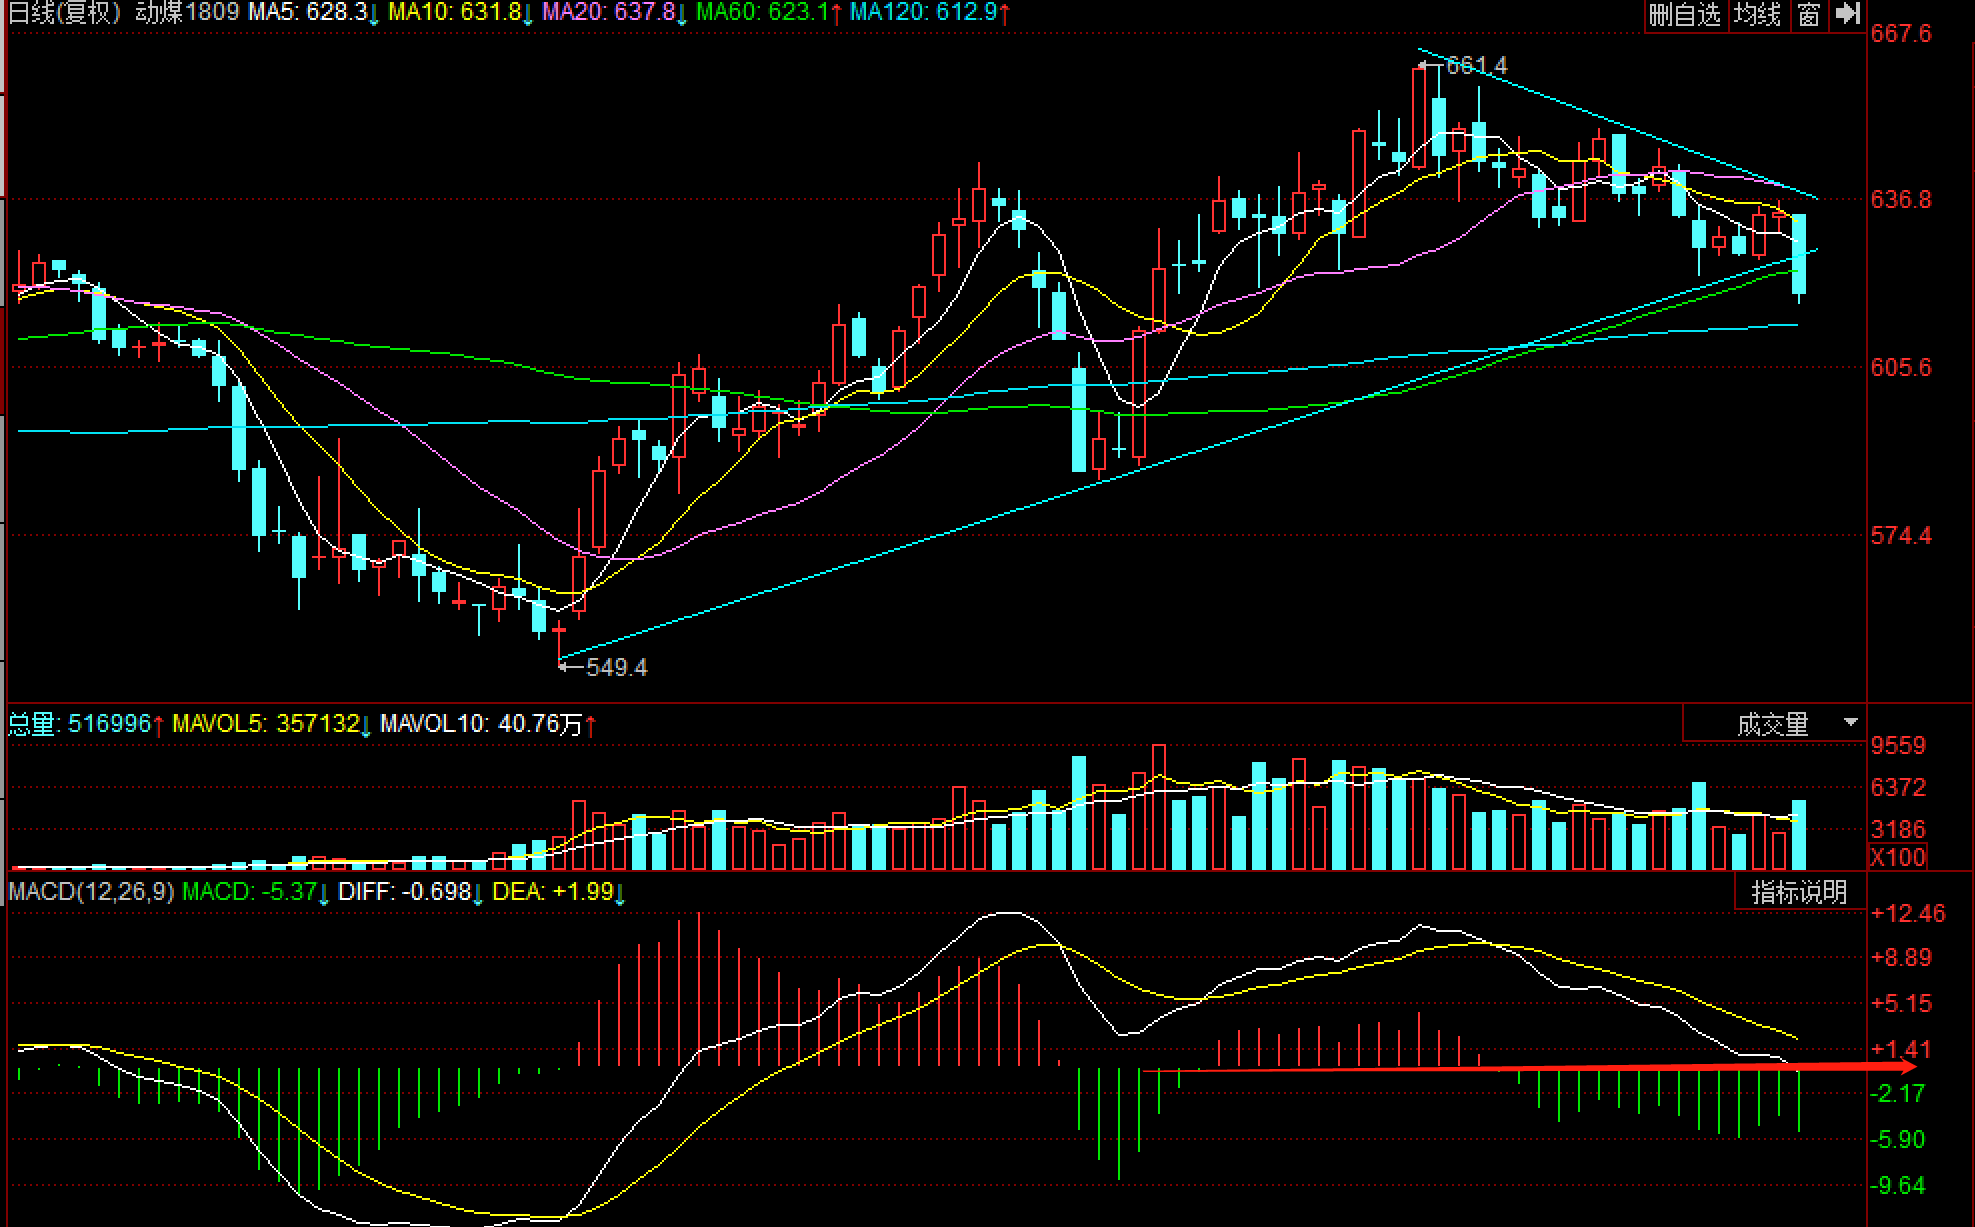
Task: Click the 9559 volume axis label
Action: [1898, 746]
